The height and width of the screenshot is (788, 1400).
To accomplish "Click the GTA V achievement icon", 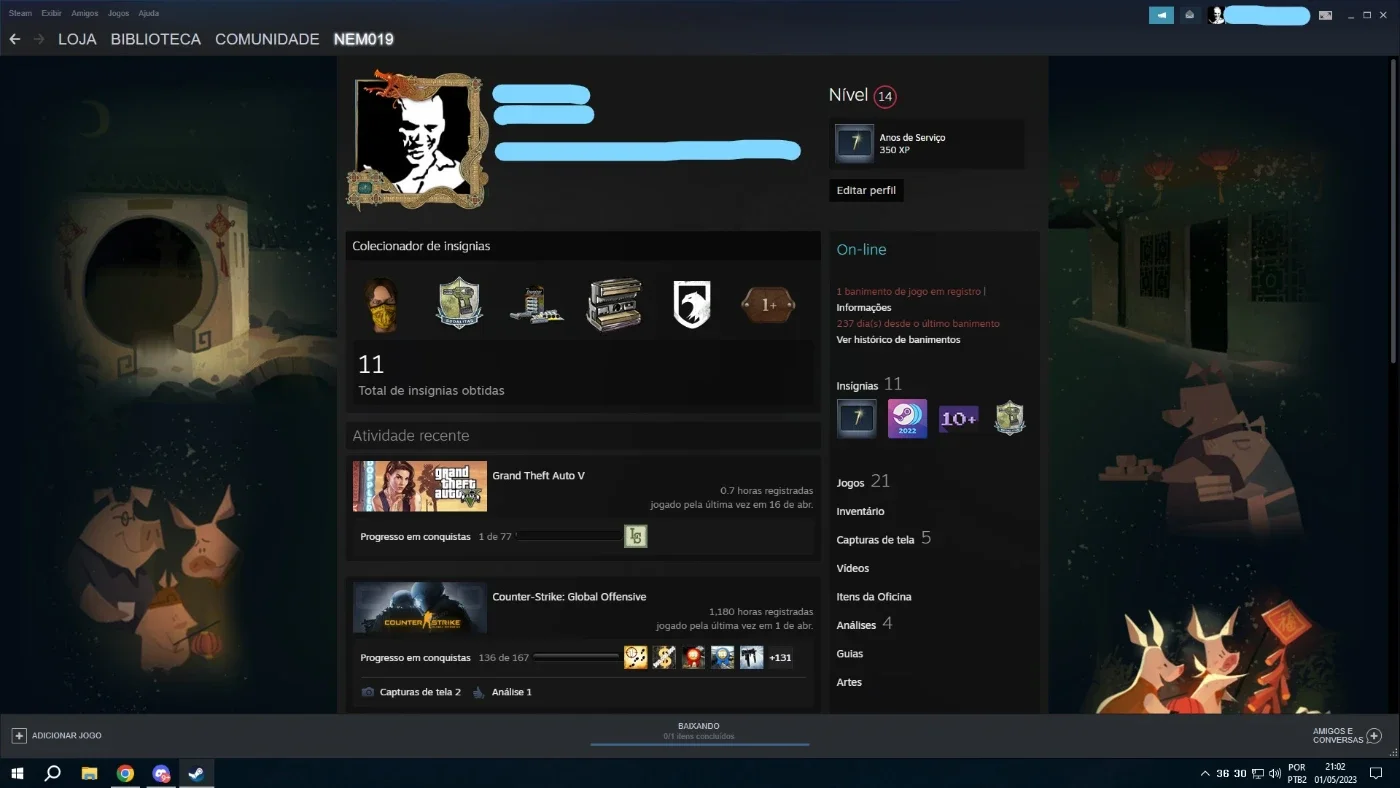I will (636, 536).
